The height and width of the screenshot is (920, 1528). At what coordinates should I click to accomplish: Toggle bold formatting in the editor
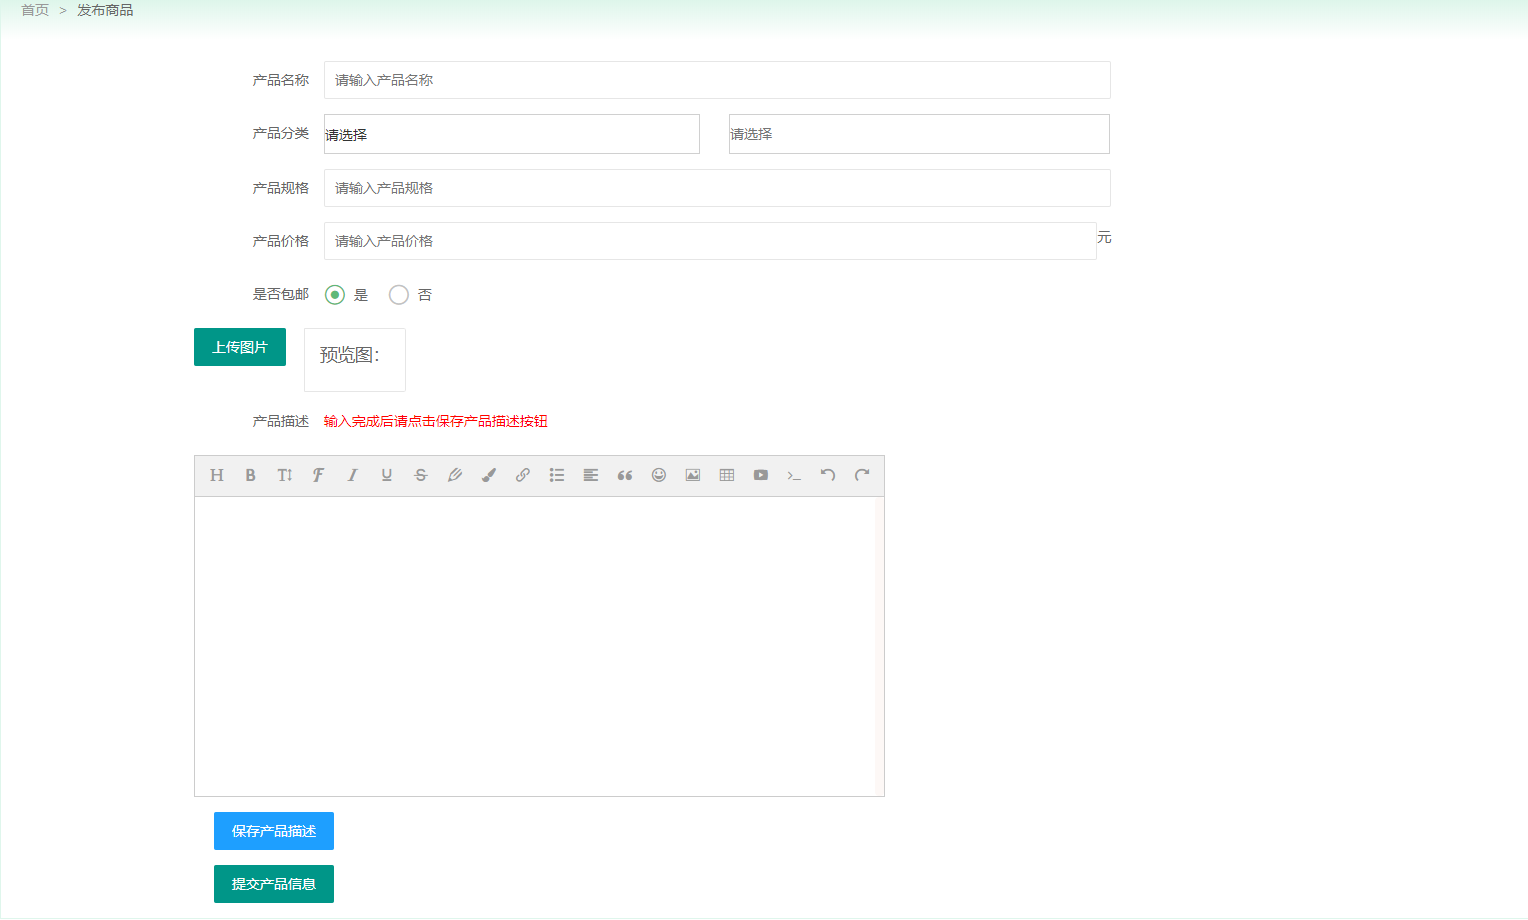pos(251,475)
